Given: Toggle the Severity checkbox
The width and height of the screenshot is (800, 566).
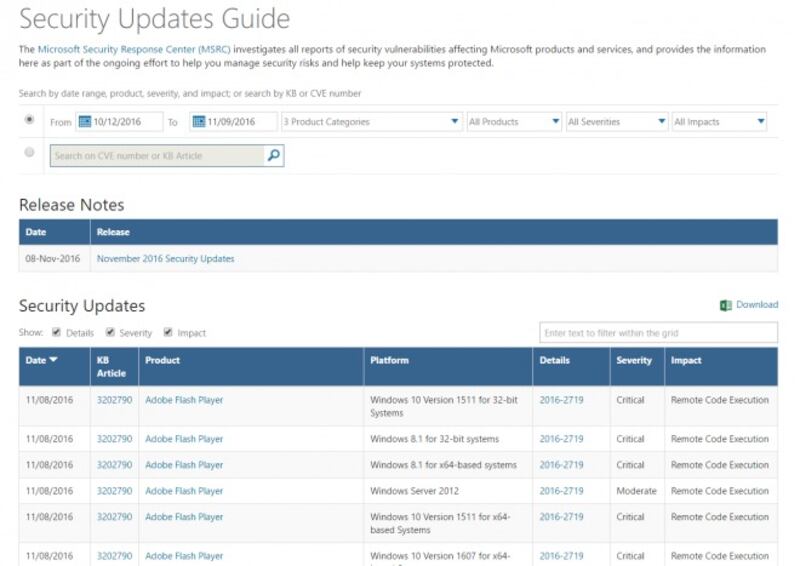Looking at the screenshot, I should tap(111, 332).
